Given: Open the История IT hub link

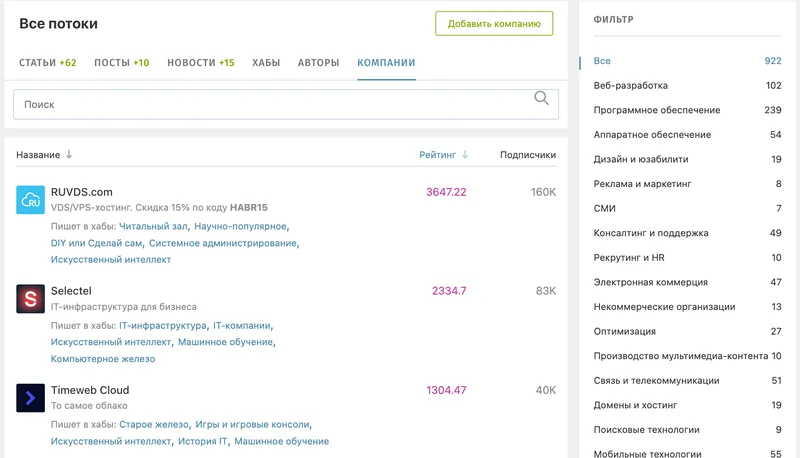Looking at the screenshot, I should coord(203,441).
